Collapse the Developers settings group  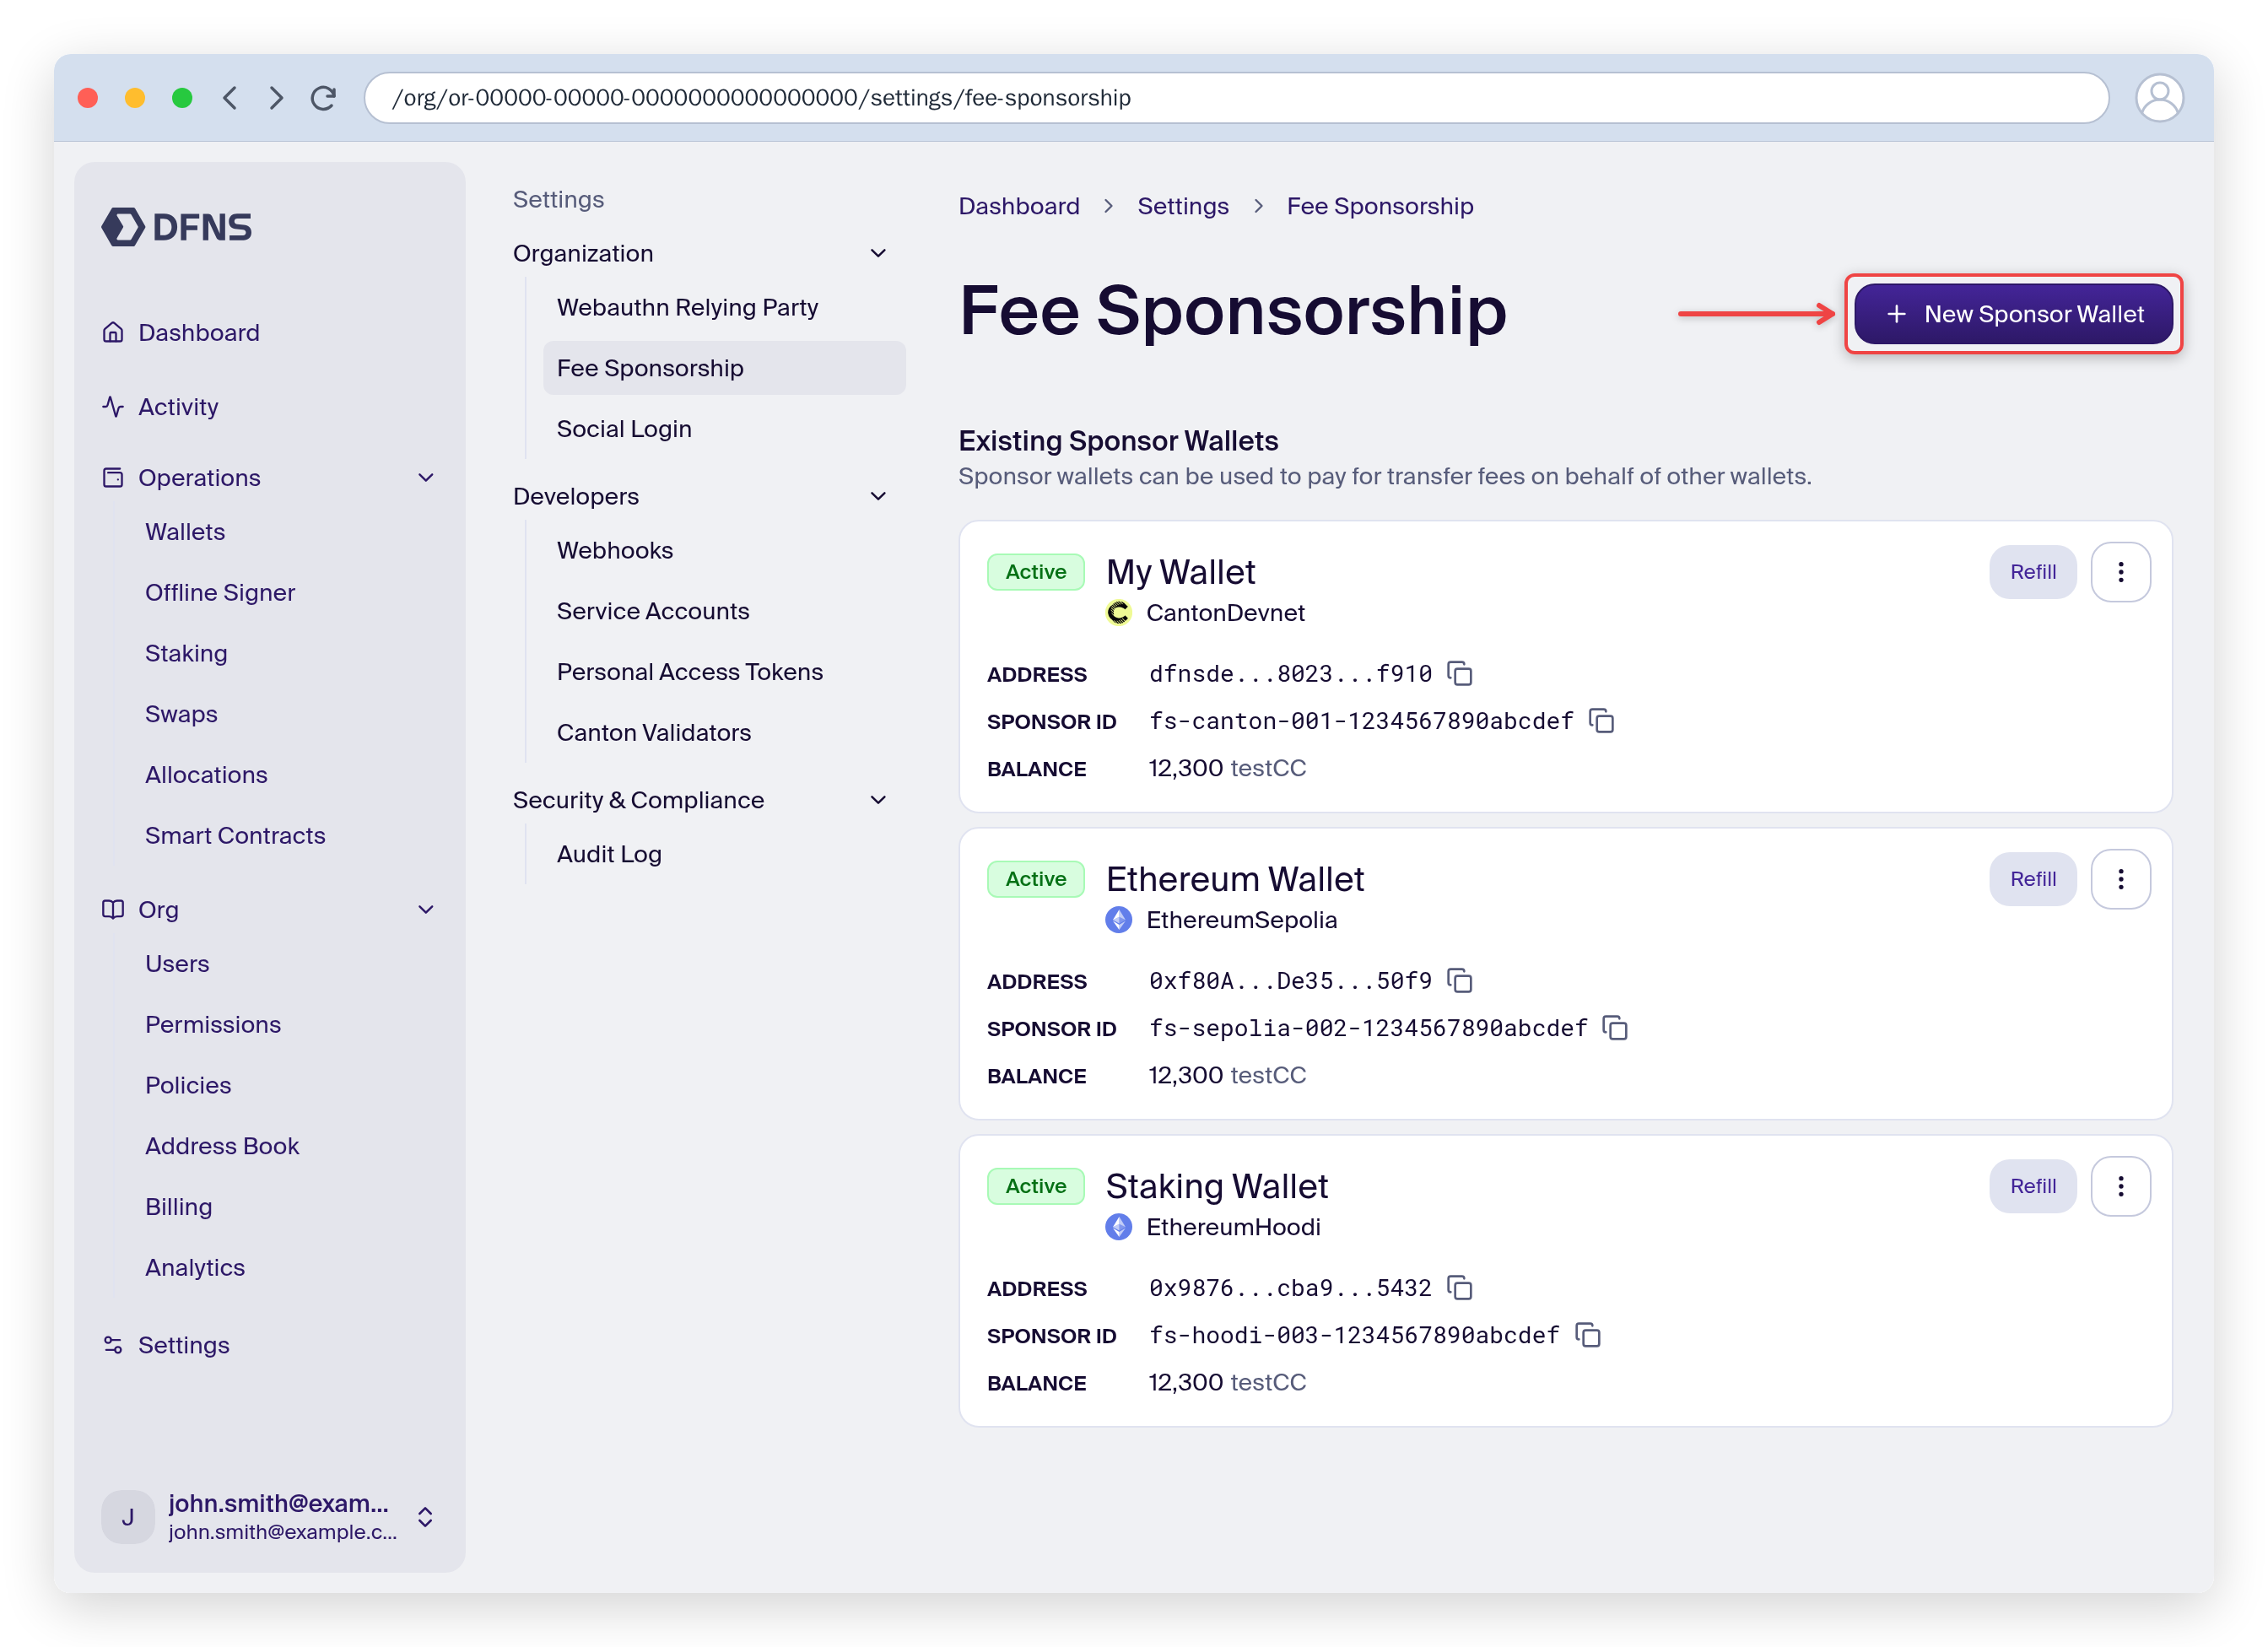coord(878,496)
